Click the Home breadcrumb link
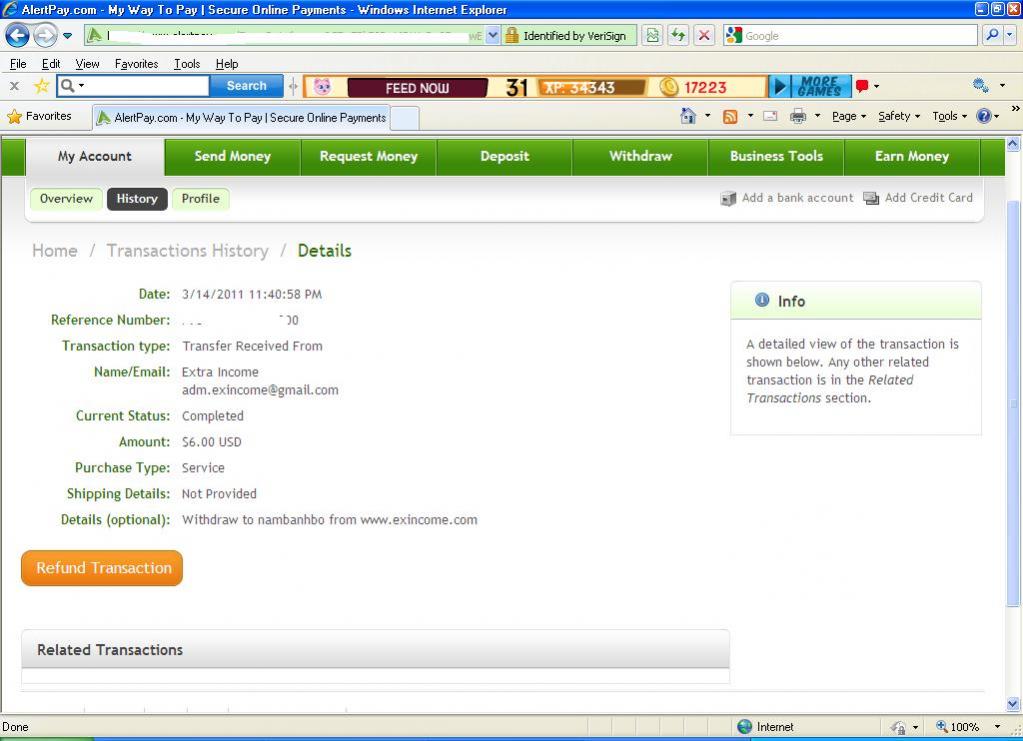Viewport: 1023px width, 741px height. [55, 251]
